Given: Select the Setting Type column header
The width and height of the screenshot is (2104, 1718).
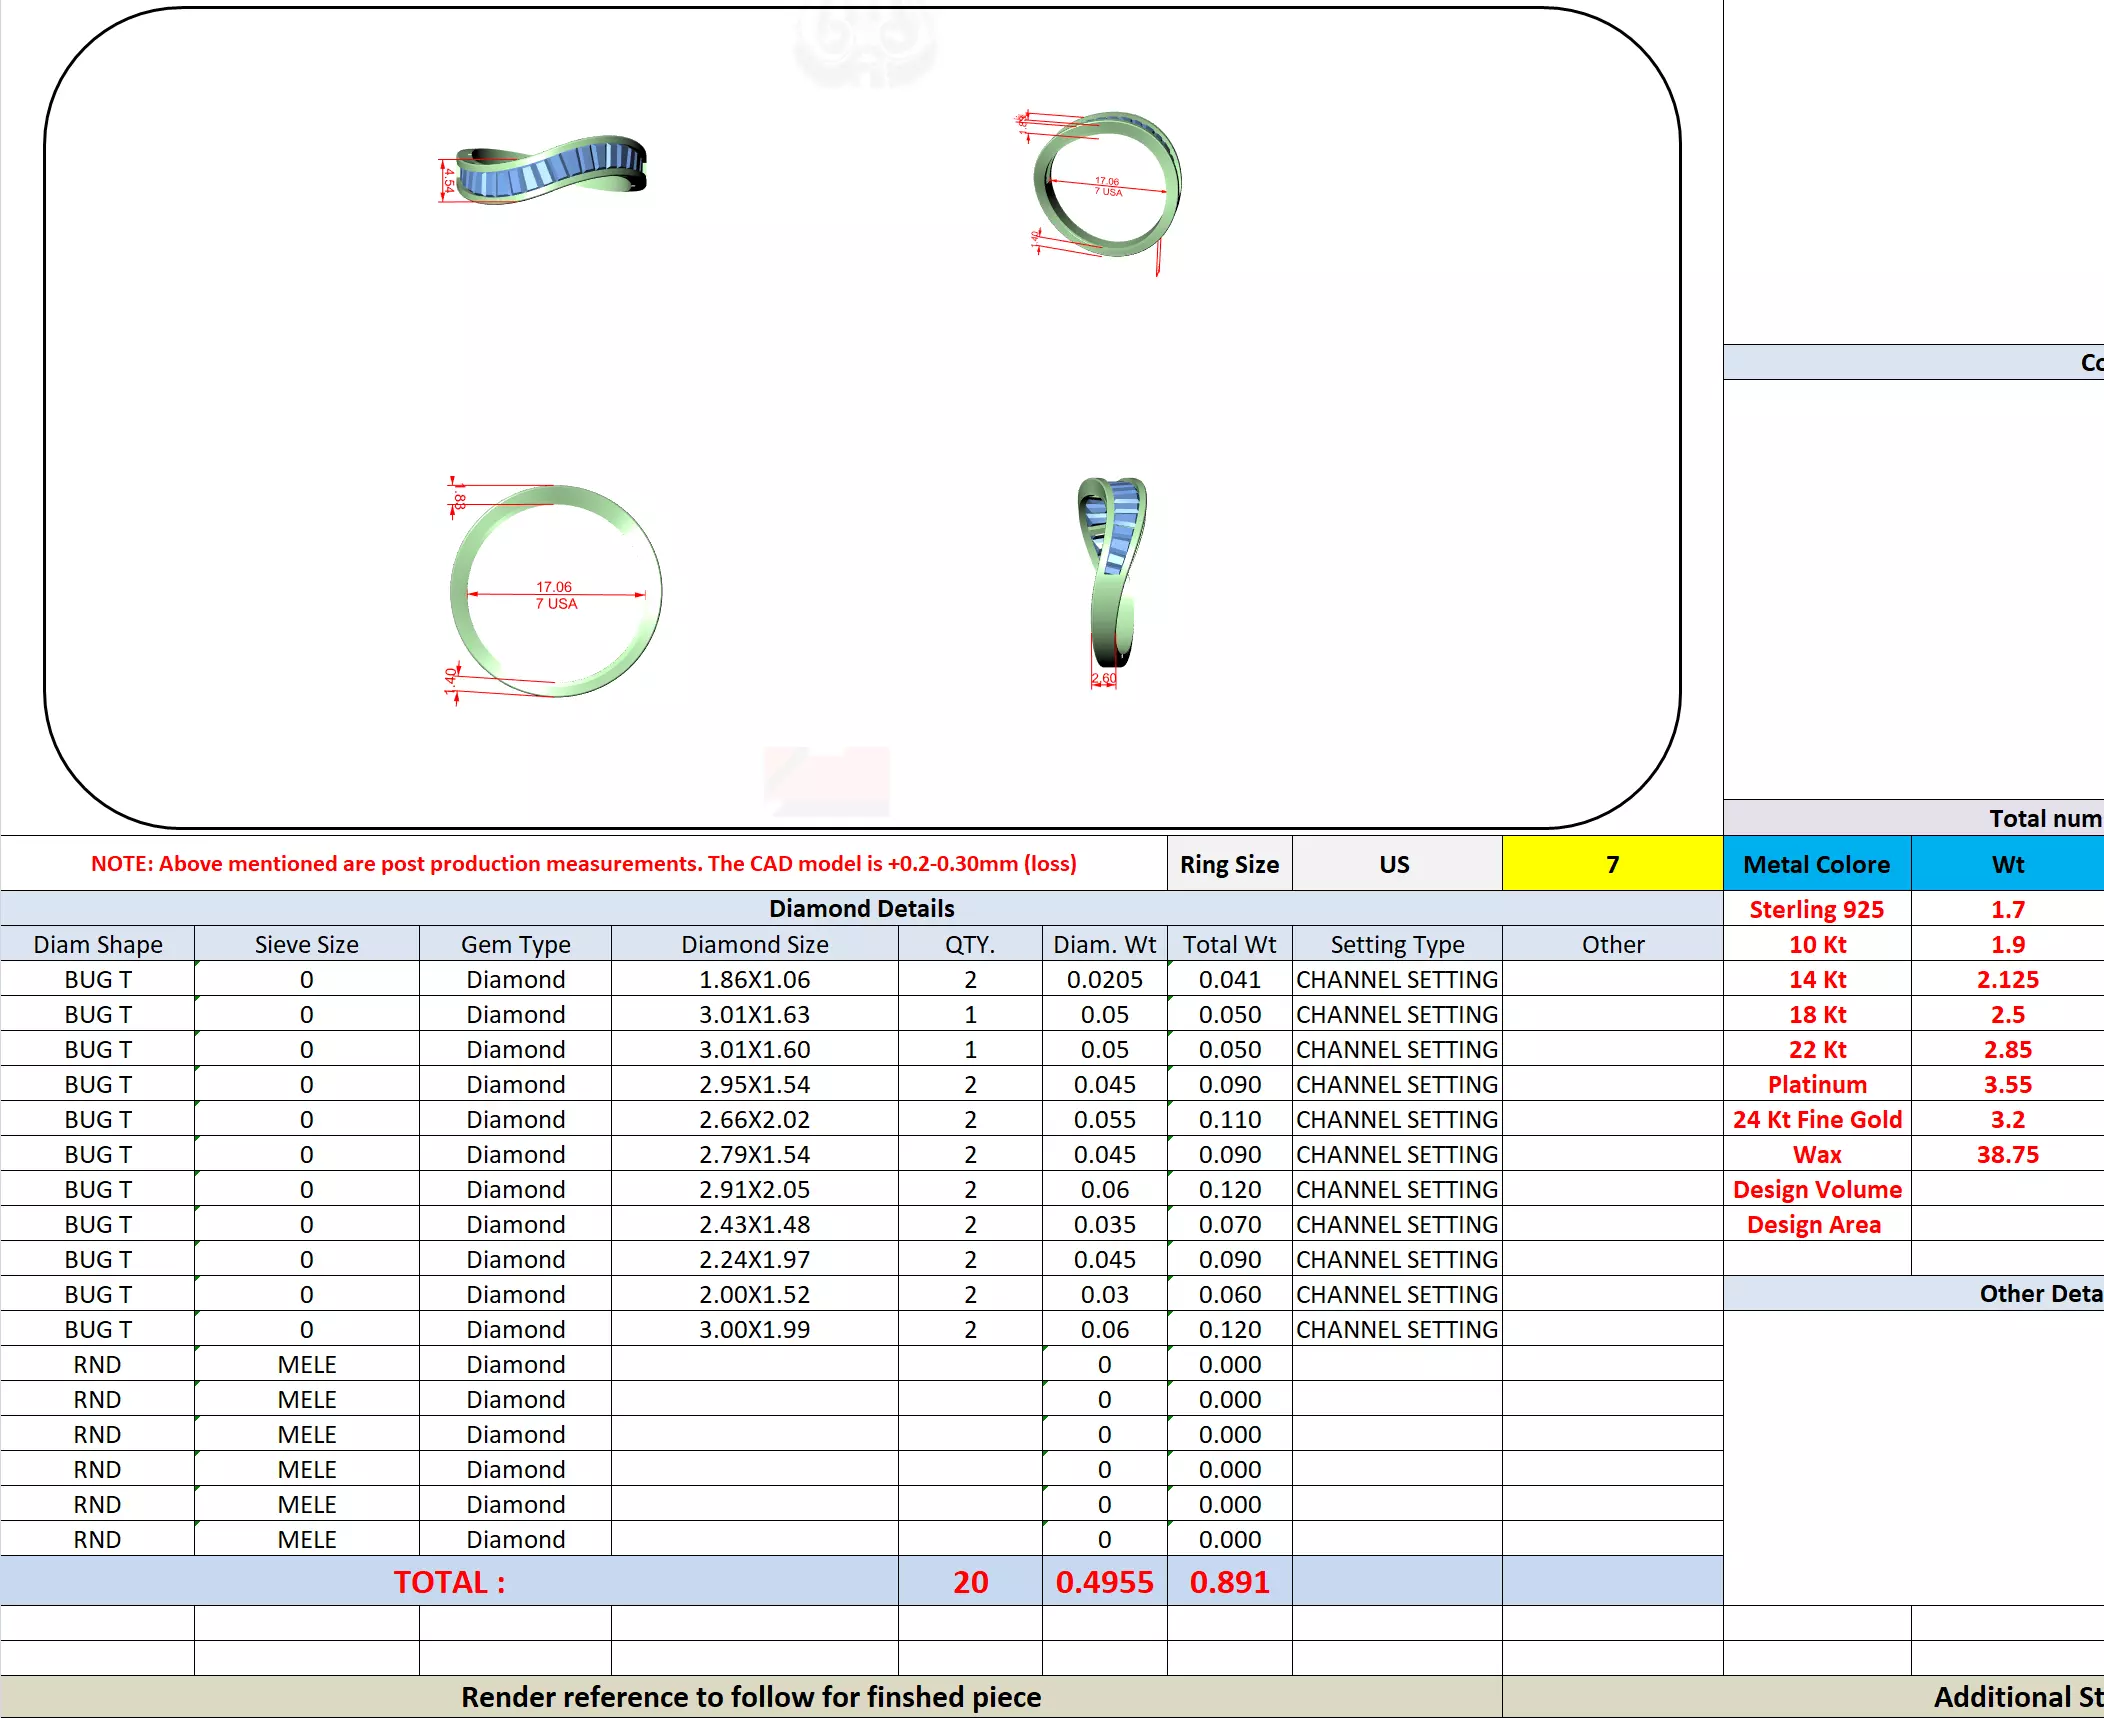Looking at the screenshot, I should point(1396,944).
